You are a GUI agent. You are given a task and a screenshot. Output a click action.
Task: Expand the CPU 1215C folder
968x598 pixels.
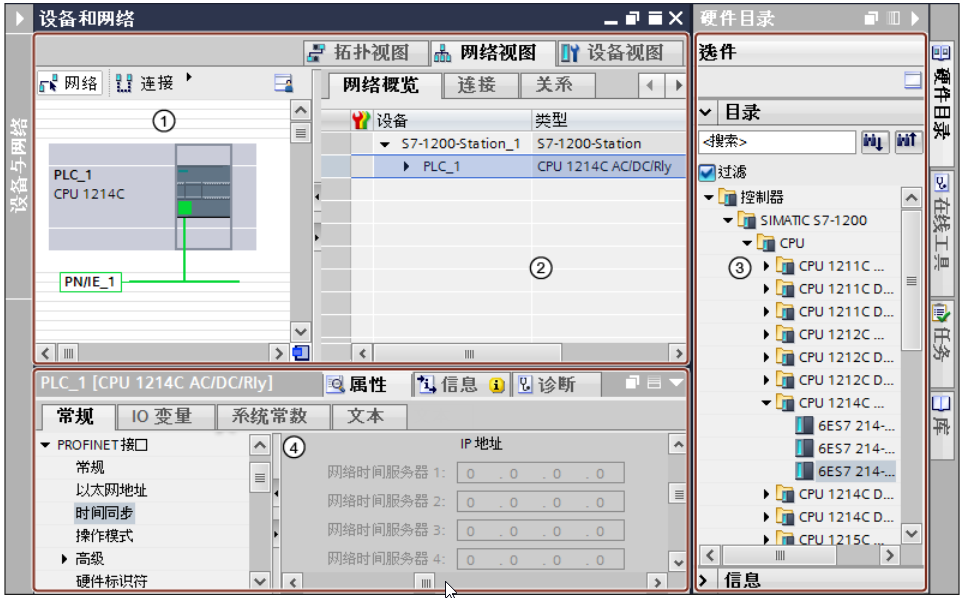pos(766,539)
